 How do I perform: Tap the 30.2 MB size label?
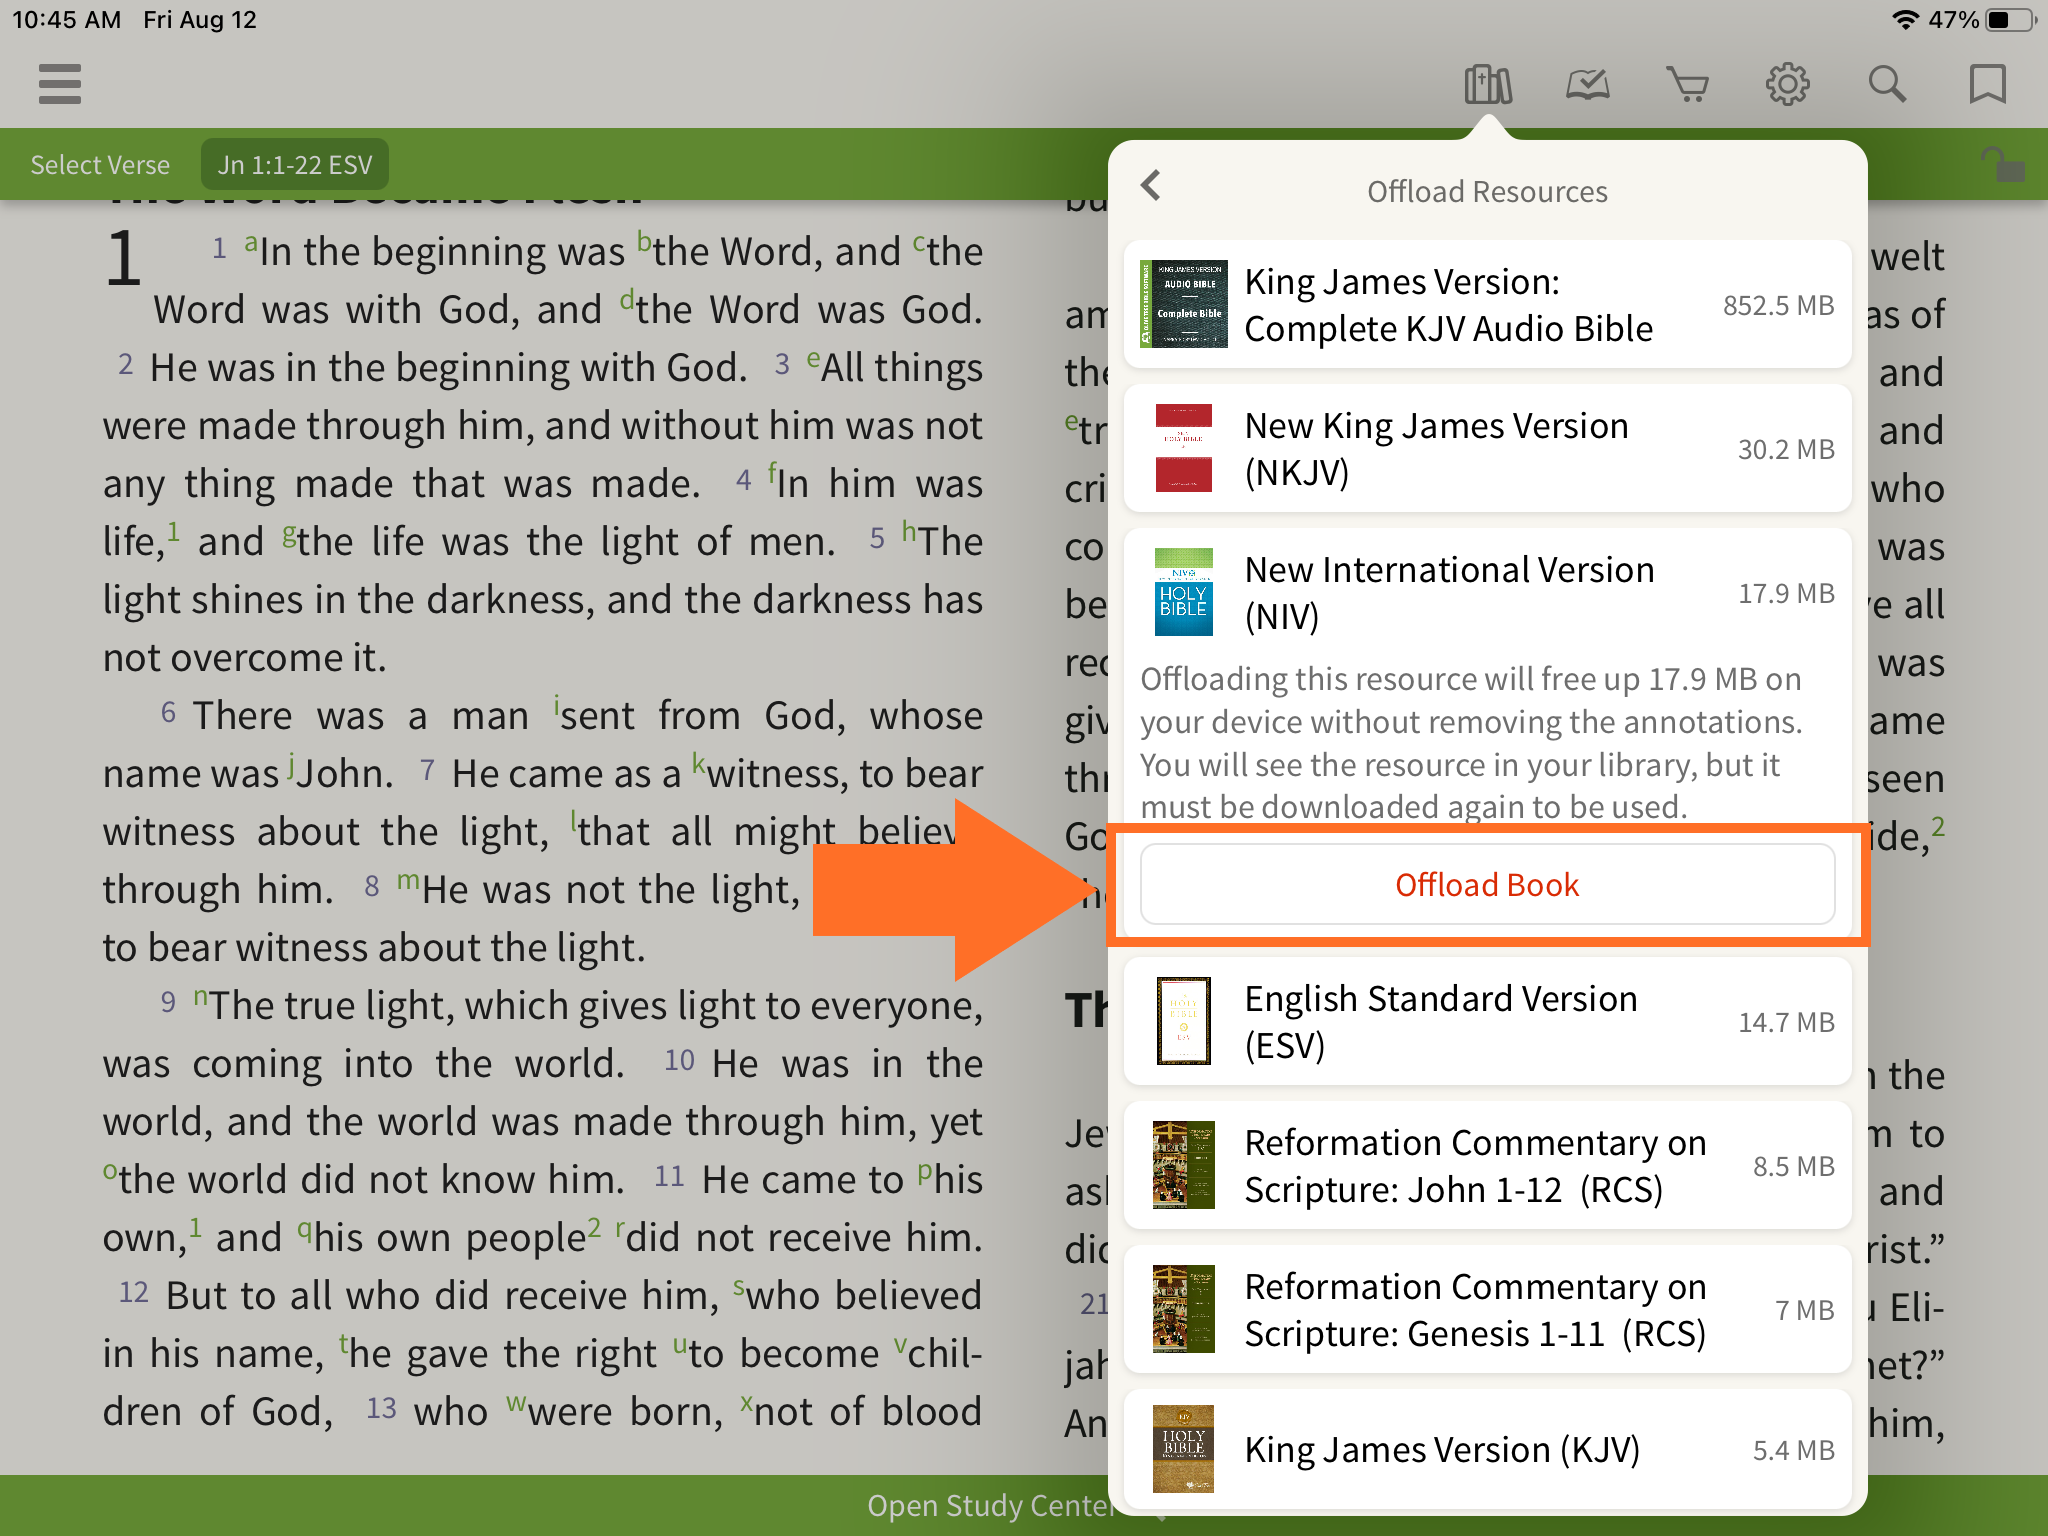(1786, 450)
